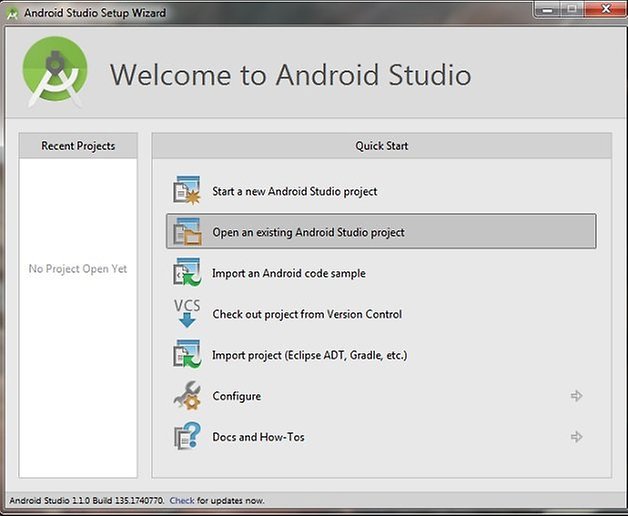The height and width of the screenshot is (516, 628).
Task: Minimize the Setup Wizard window
Action: click(547, 10)
